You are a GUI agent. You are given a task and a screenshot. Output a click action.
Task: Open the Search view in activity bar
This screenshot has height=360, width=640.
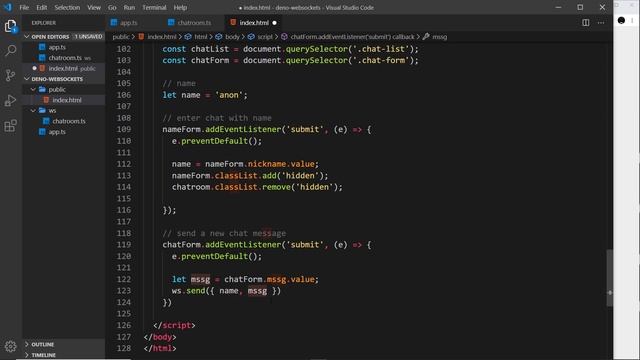[11, 51]
